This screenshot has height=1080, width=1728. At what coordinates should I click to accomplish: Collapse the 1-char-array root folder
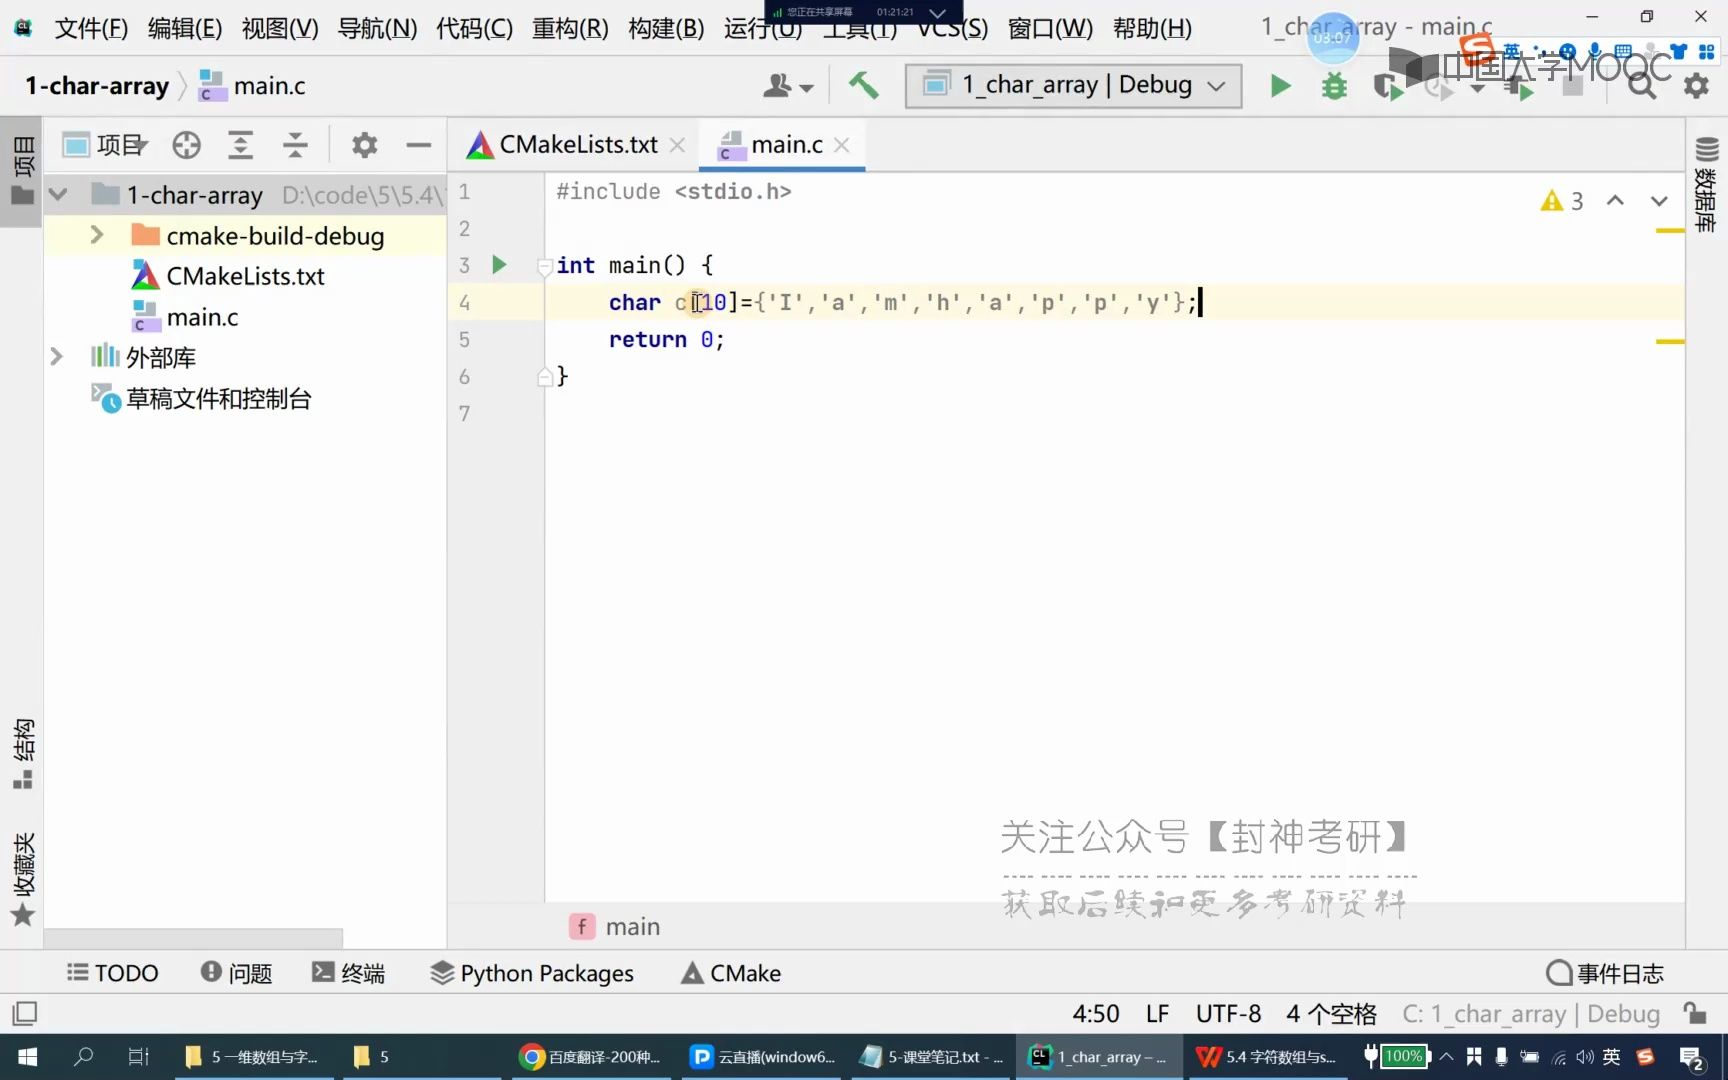click(58, 194)
